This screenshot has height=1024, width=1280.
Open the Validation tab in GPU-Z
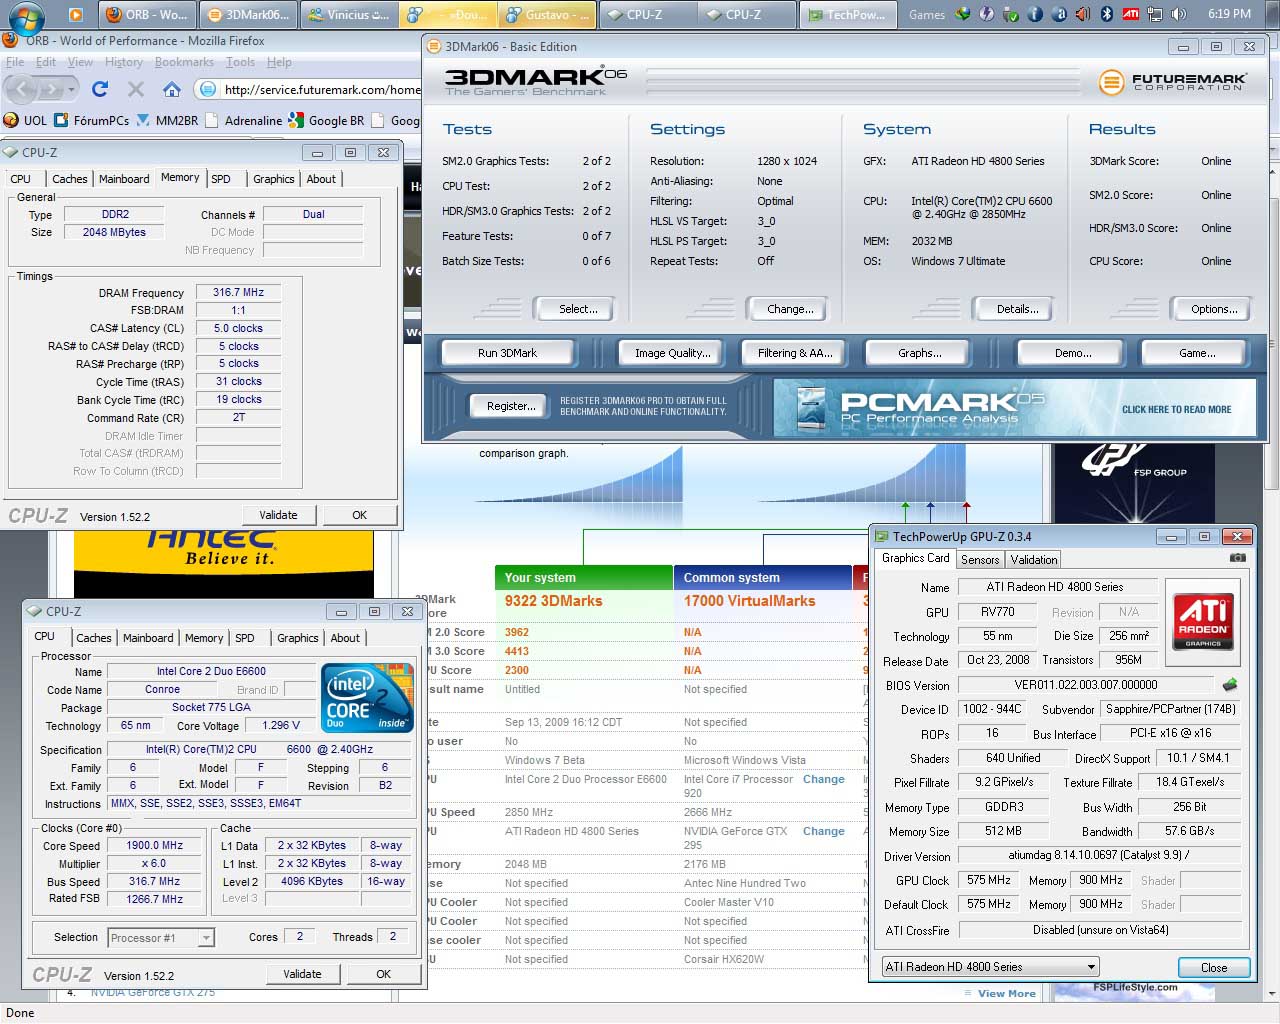(x=1033, y=560)
